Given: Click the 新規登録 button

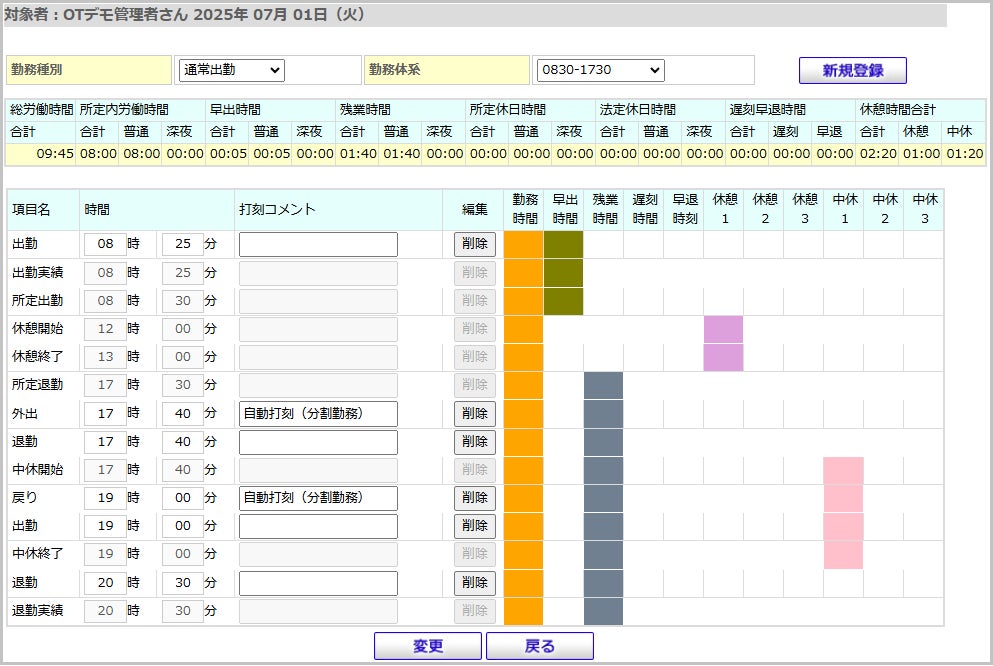Looking at the screenshot, I should click(x=852, y=70).
